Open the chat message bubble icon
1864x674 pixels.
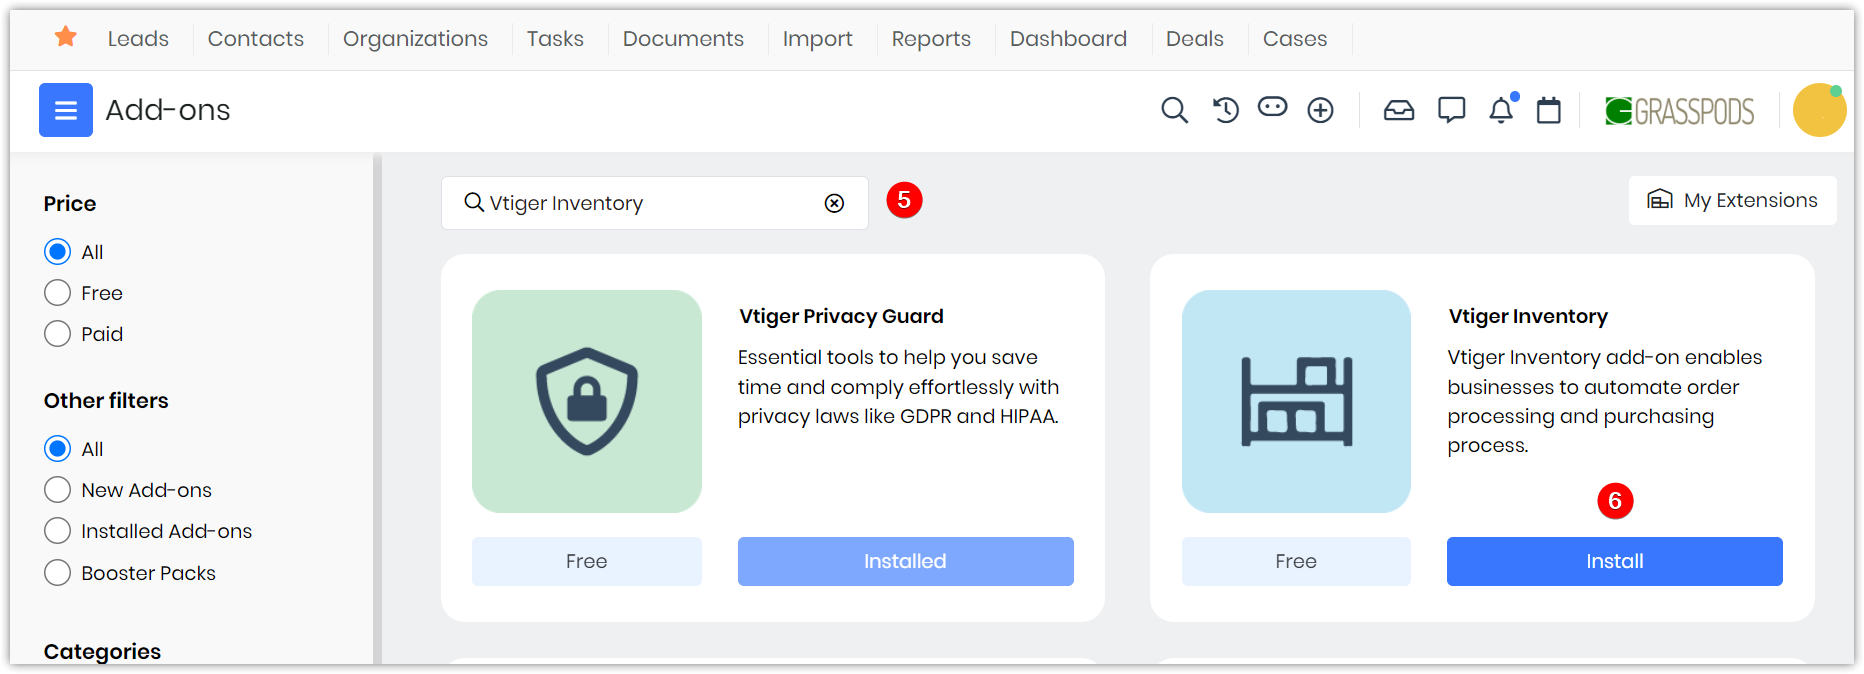pyautogui.click(x=1451, y=110)
